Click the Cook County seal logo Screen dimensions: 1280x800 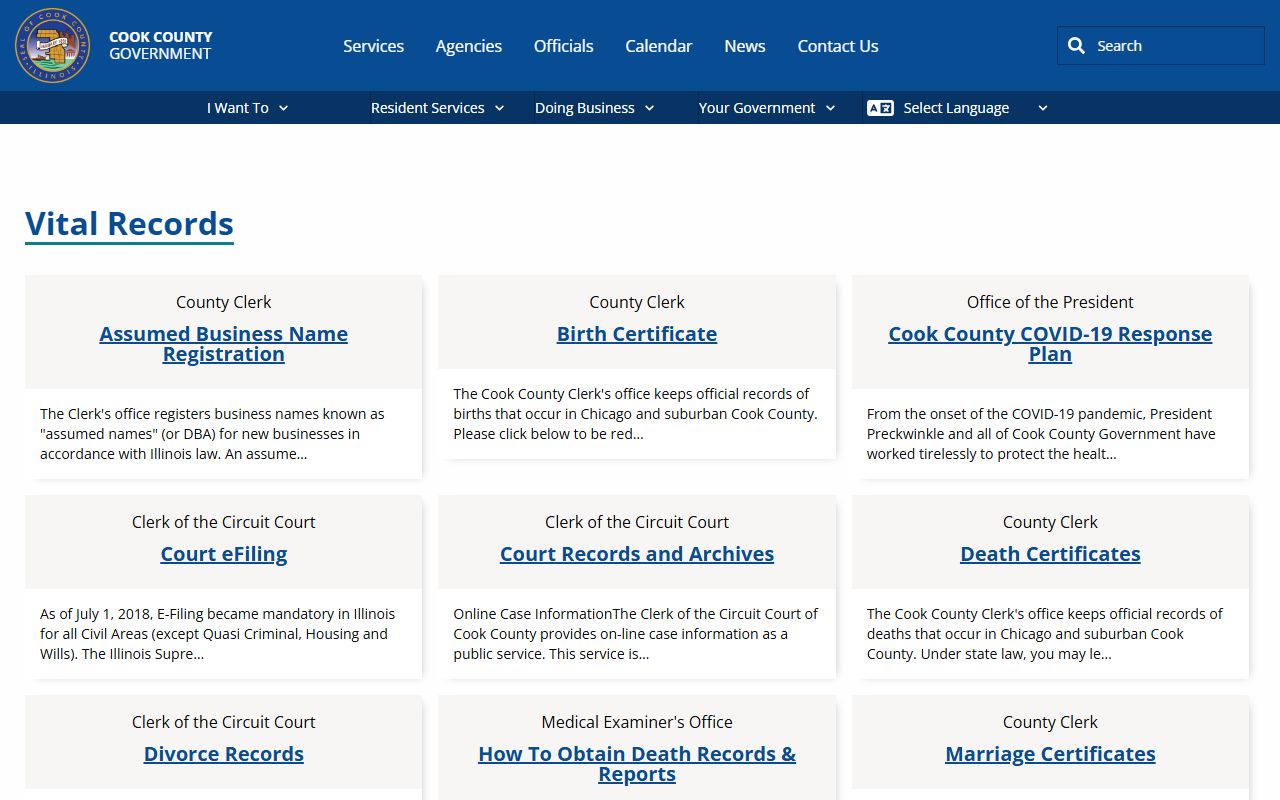click(53, 46)
